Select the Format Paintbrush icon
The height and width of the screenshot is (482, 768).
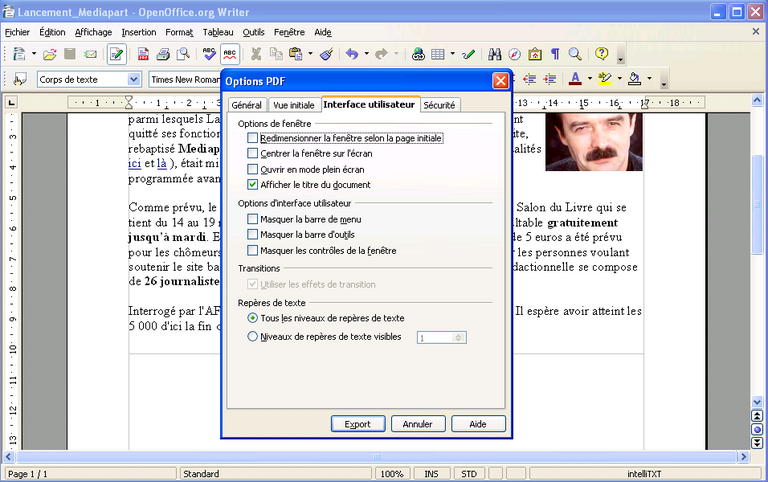[327, 54]
